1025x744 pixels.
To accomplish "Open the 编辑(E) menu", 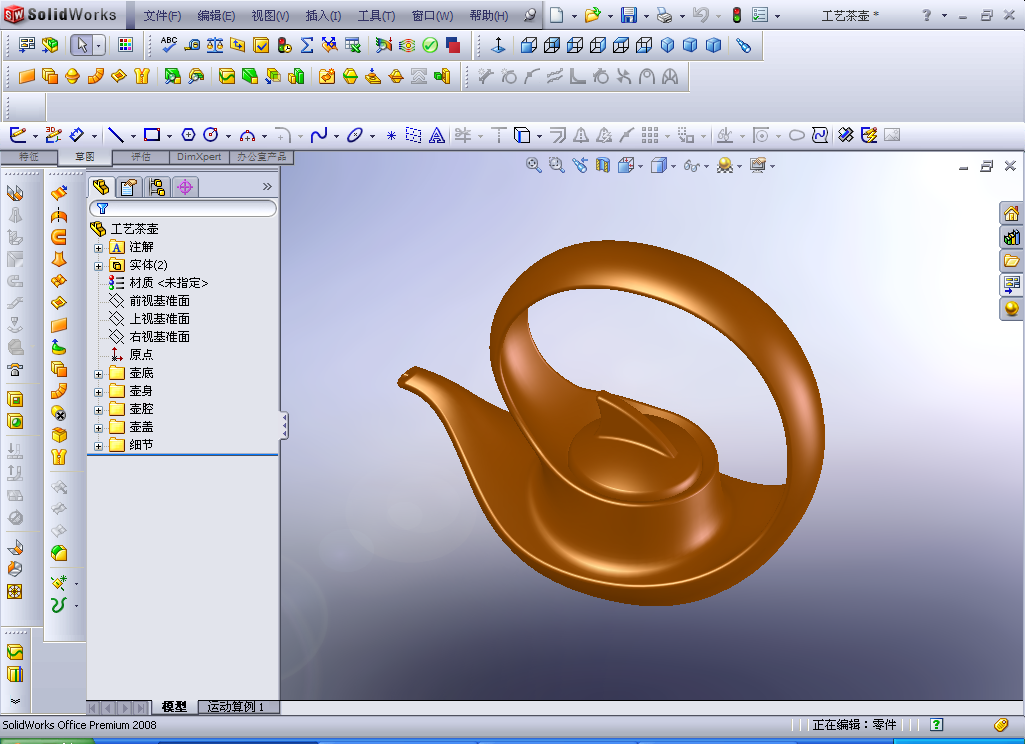I will (216, 16).
